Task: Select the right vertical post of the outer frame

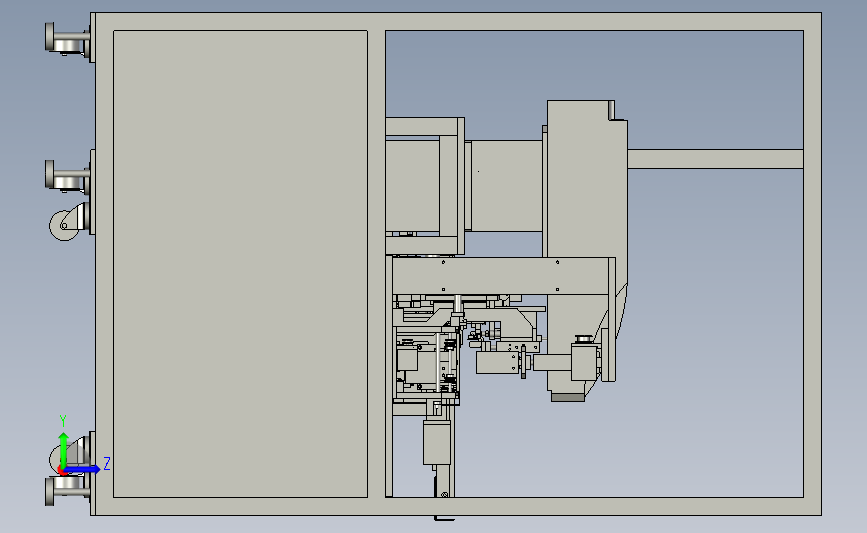Action: tap(812, 264)
